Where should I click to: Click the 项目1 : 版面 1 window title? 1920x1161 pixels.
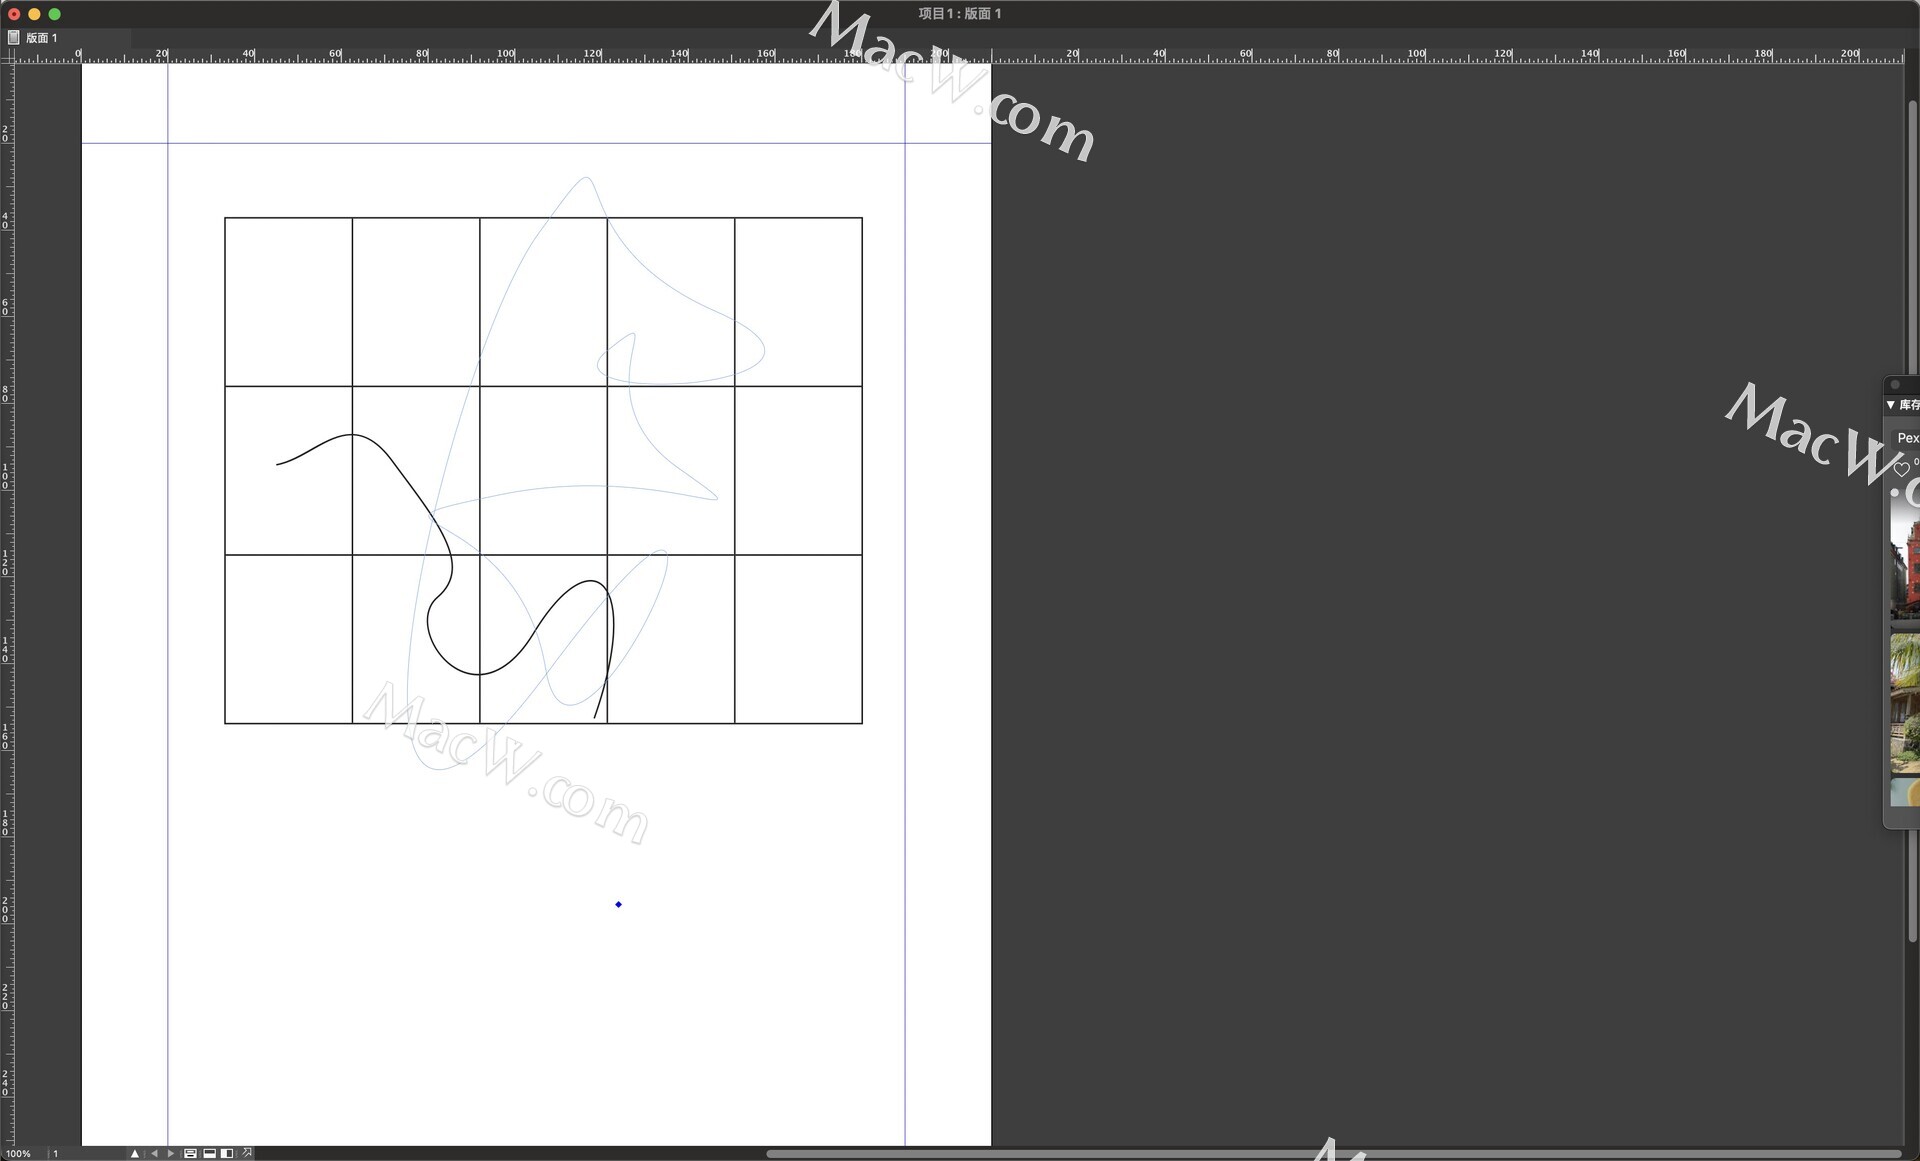tap(959, 13)
